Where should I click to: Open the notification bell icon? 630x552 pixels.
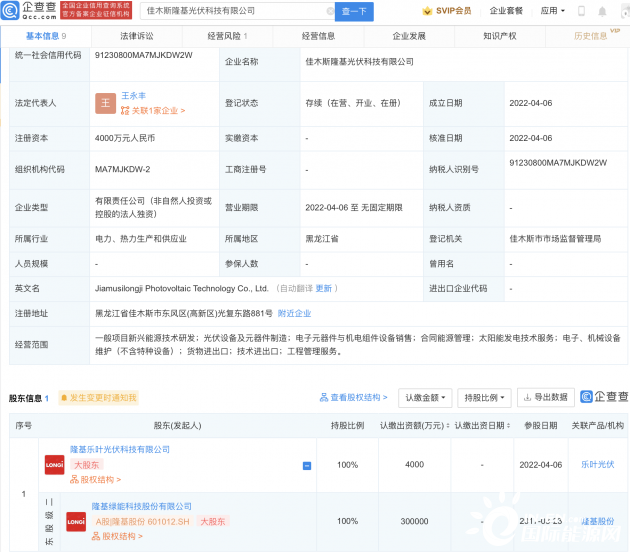[x=602, y=11]
